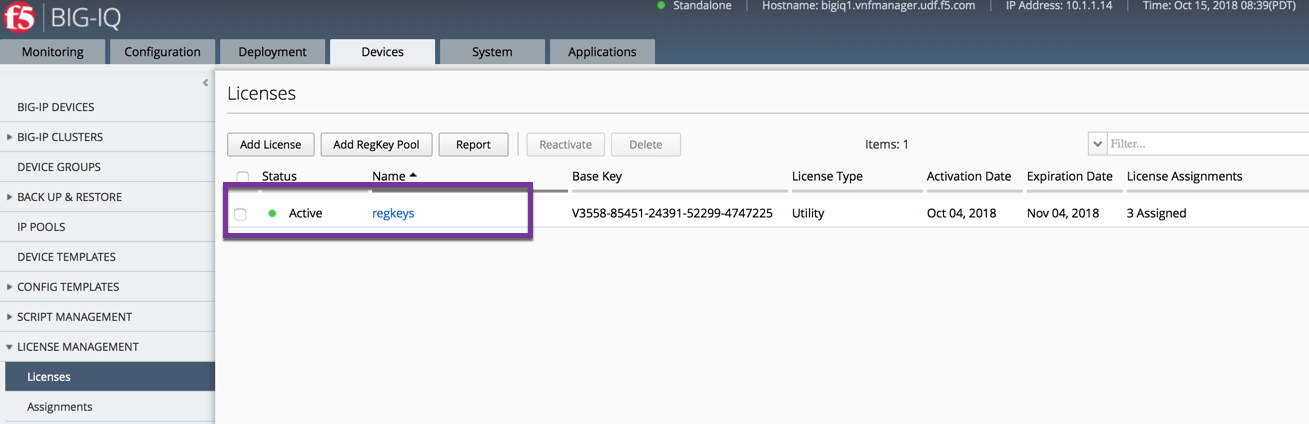Click the Add License button
This screenshot has width=1309, height=424.
pos(271,144)
